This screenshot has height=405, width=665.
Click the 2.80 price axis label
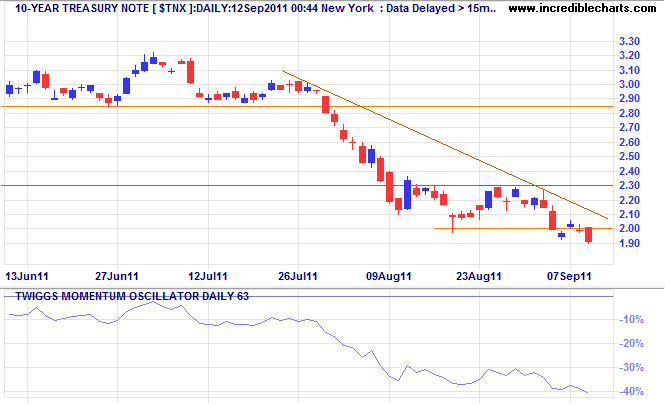pyautogui.click(x=629, y=113)
